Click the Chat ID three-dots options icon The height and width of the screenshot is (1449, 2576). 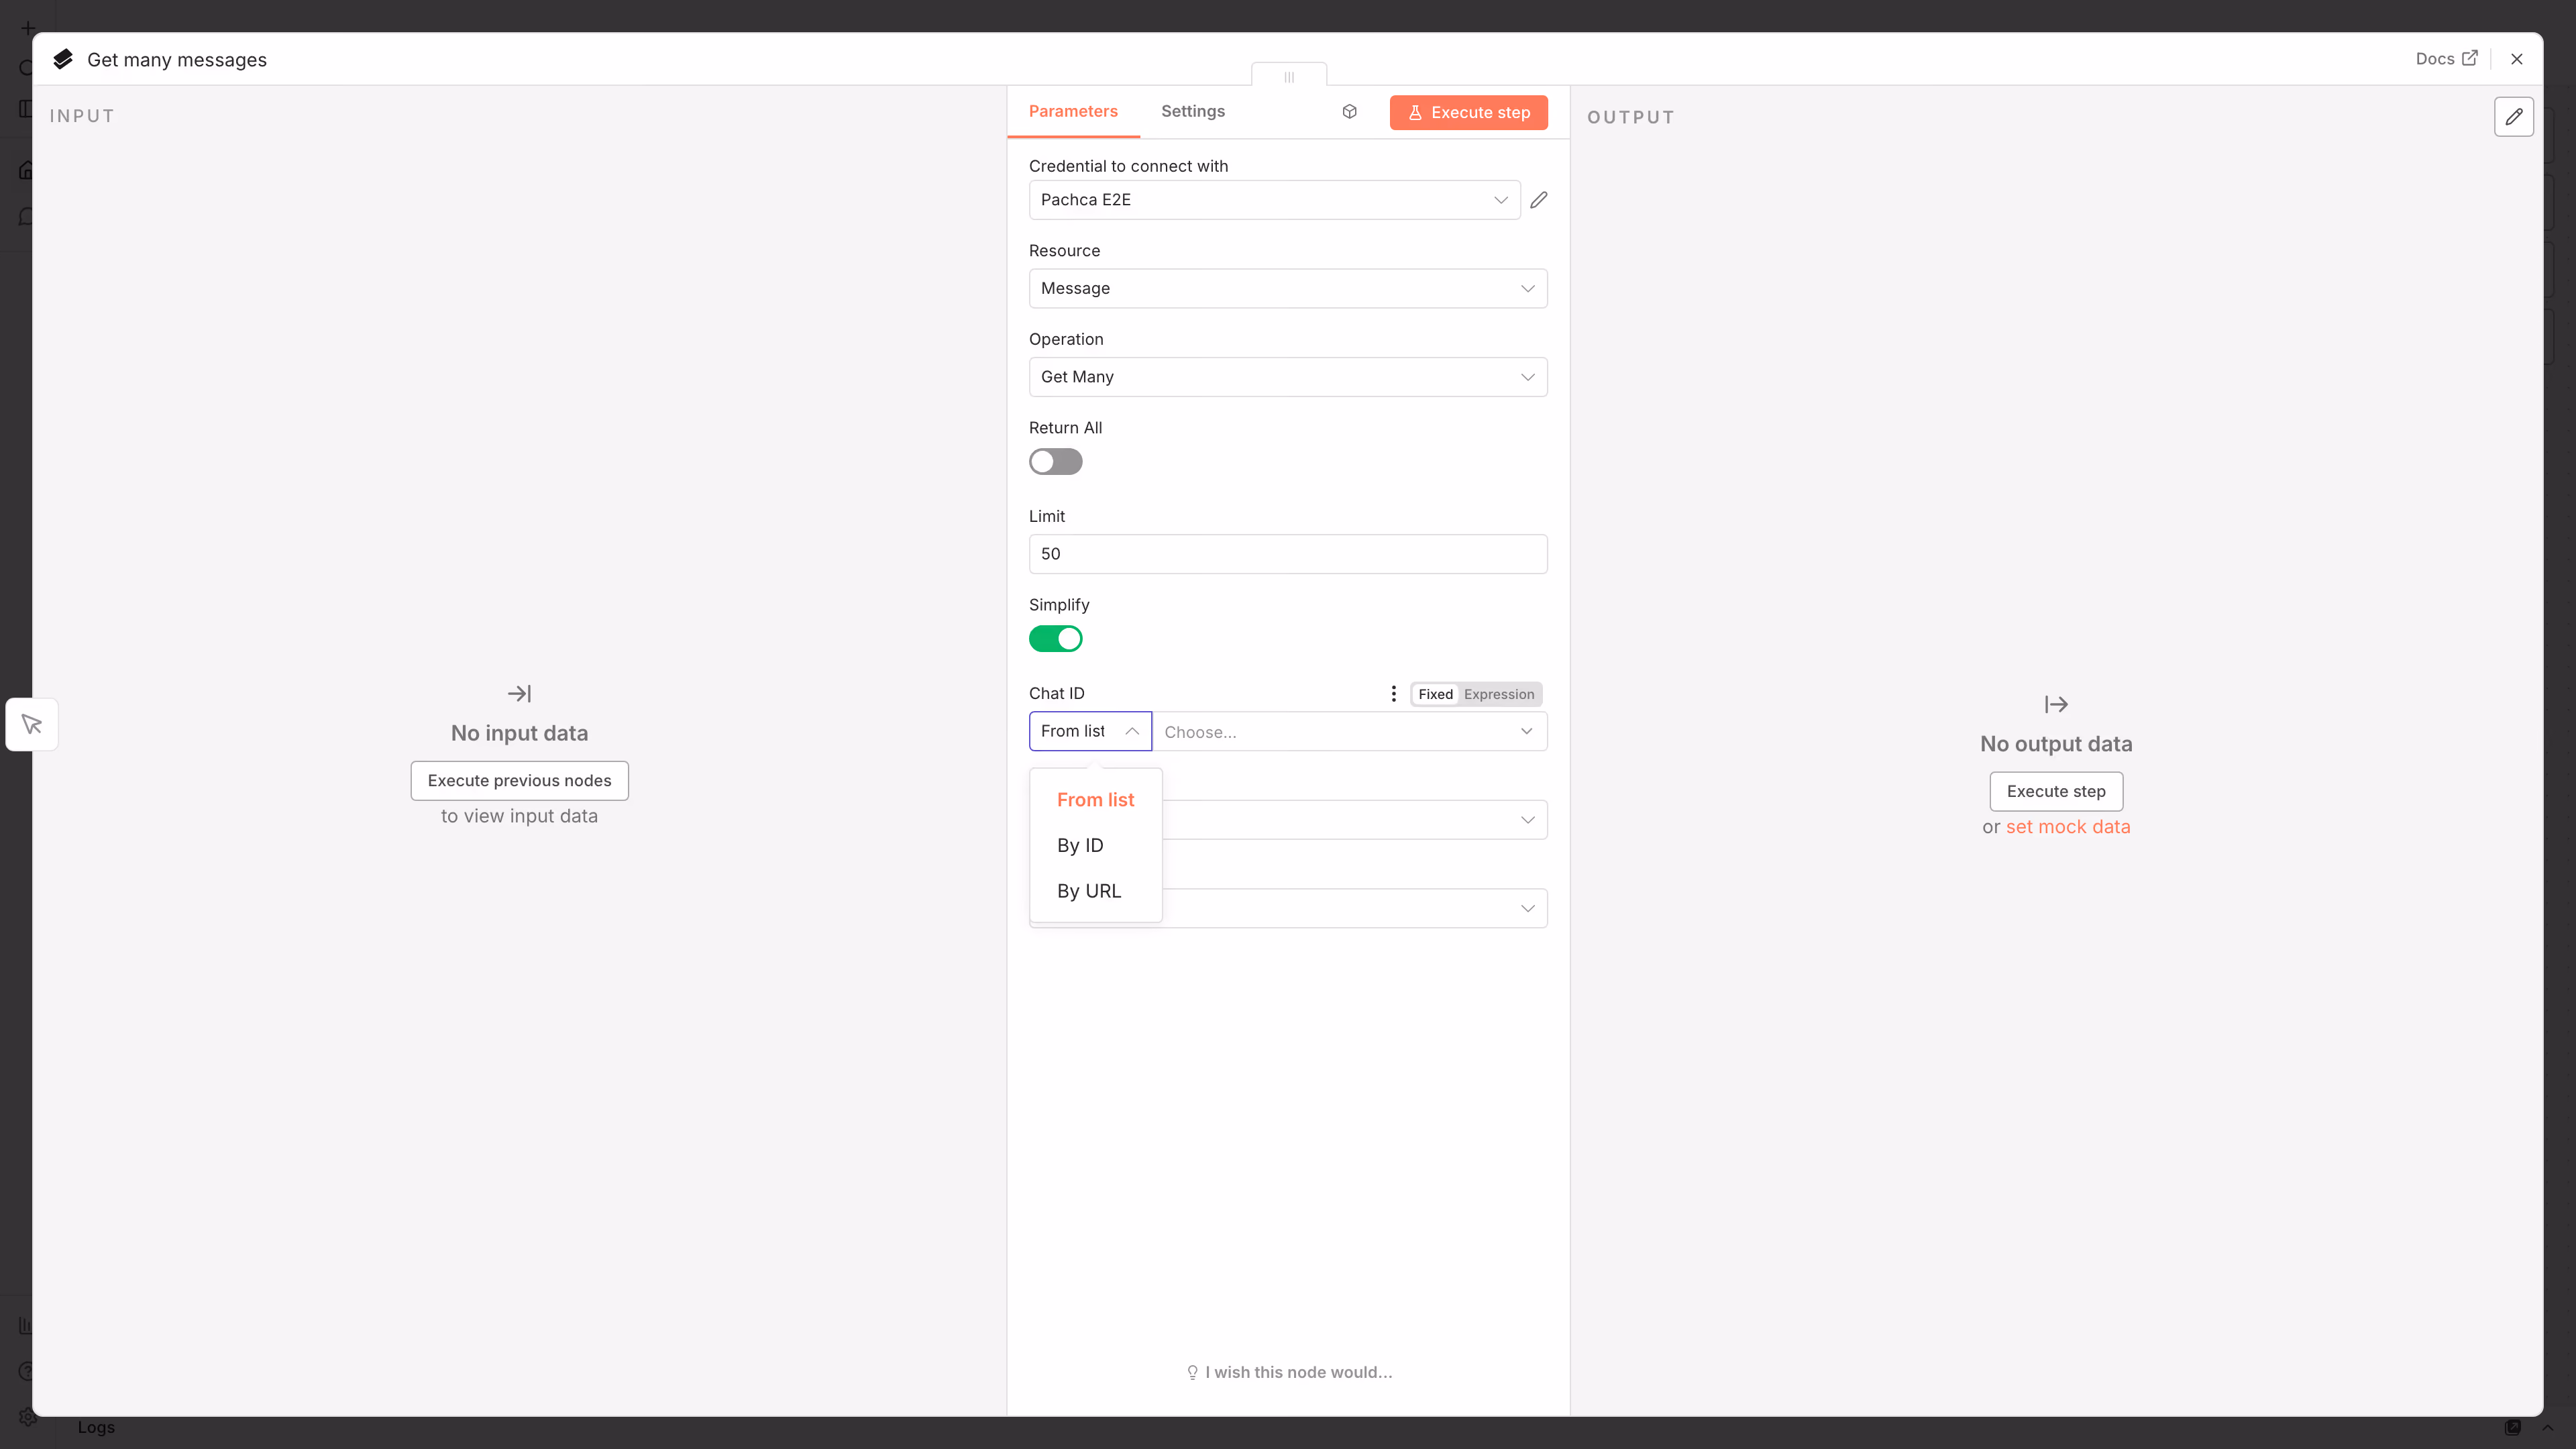(1393, 694)
